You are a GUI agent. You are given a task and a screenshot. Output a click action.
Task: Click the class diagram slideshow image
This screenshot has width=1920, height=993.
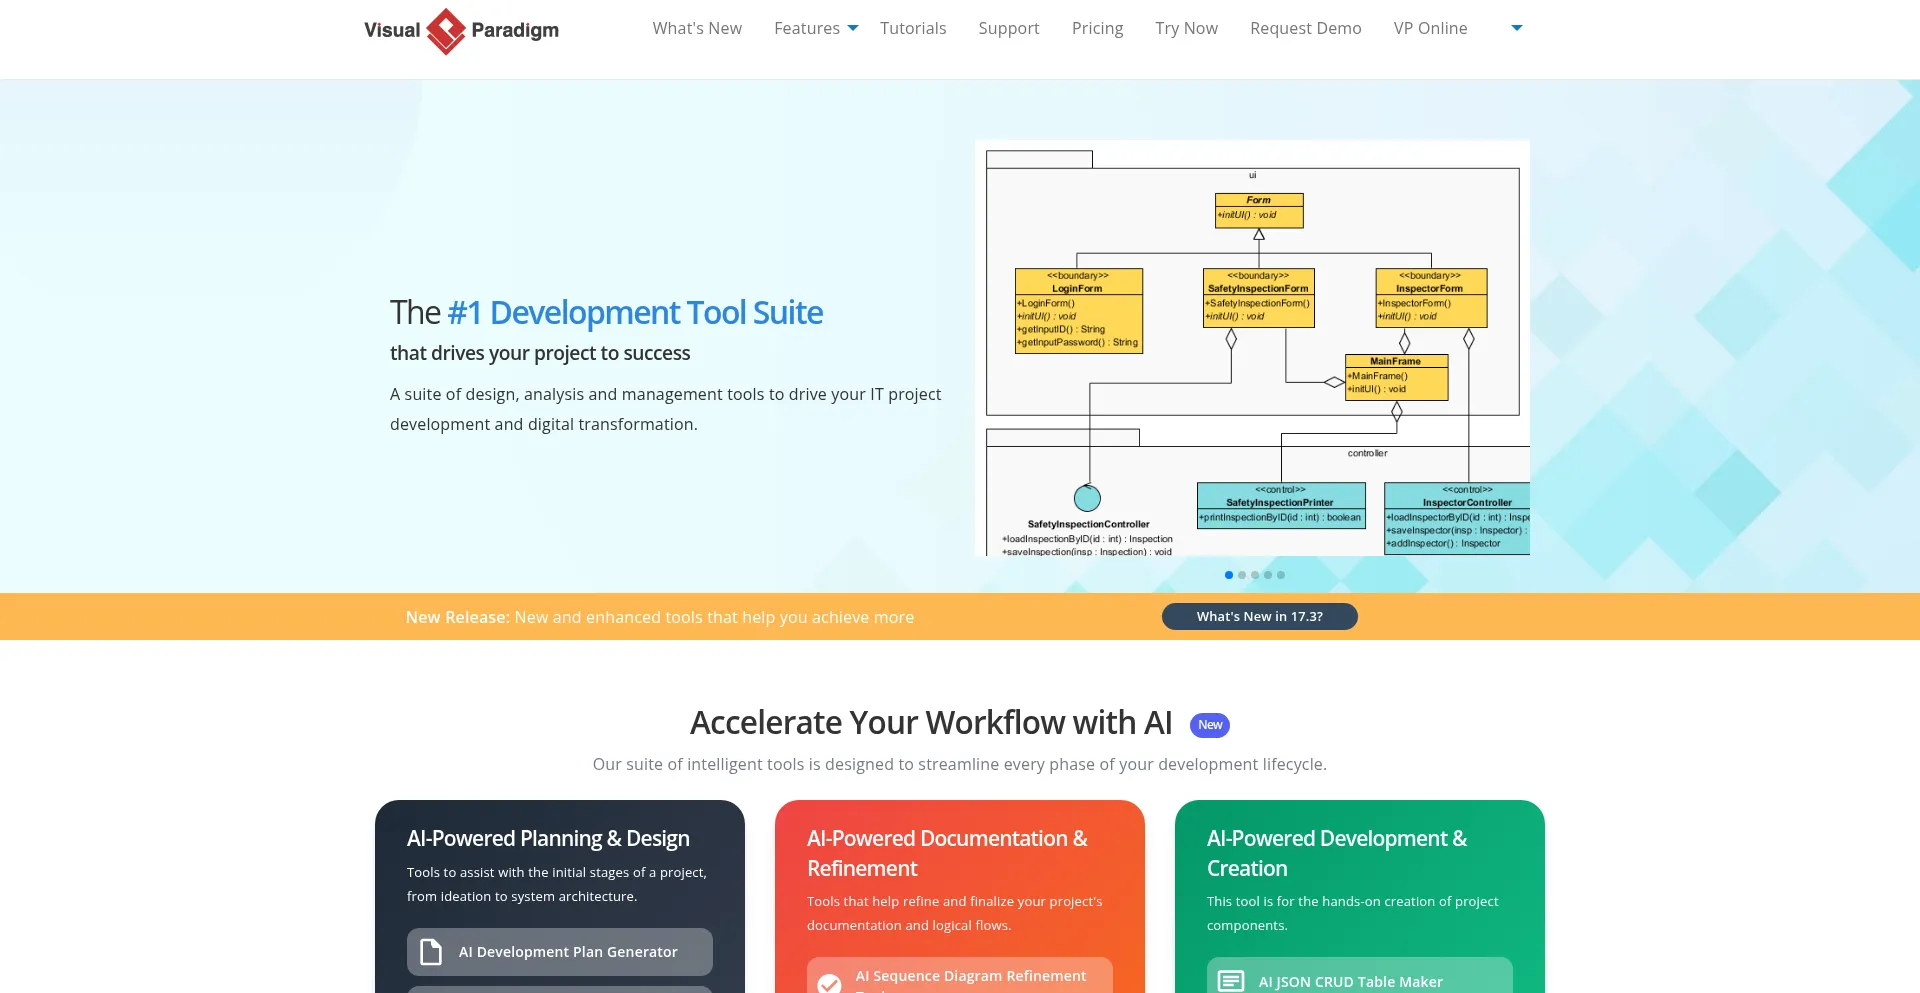(1252, 347)
